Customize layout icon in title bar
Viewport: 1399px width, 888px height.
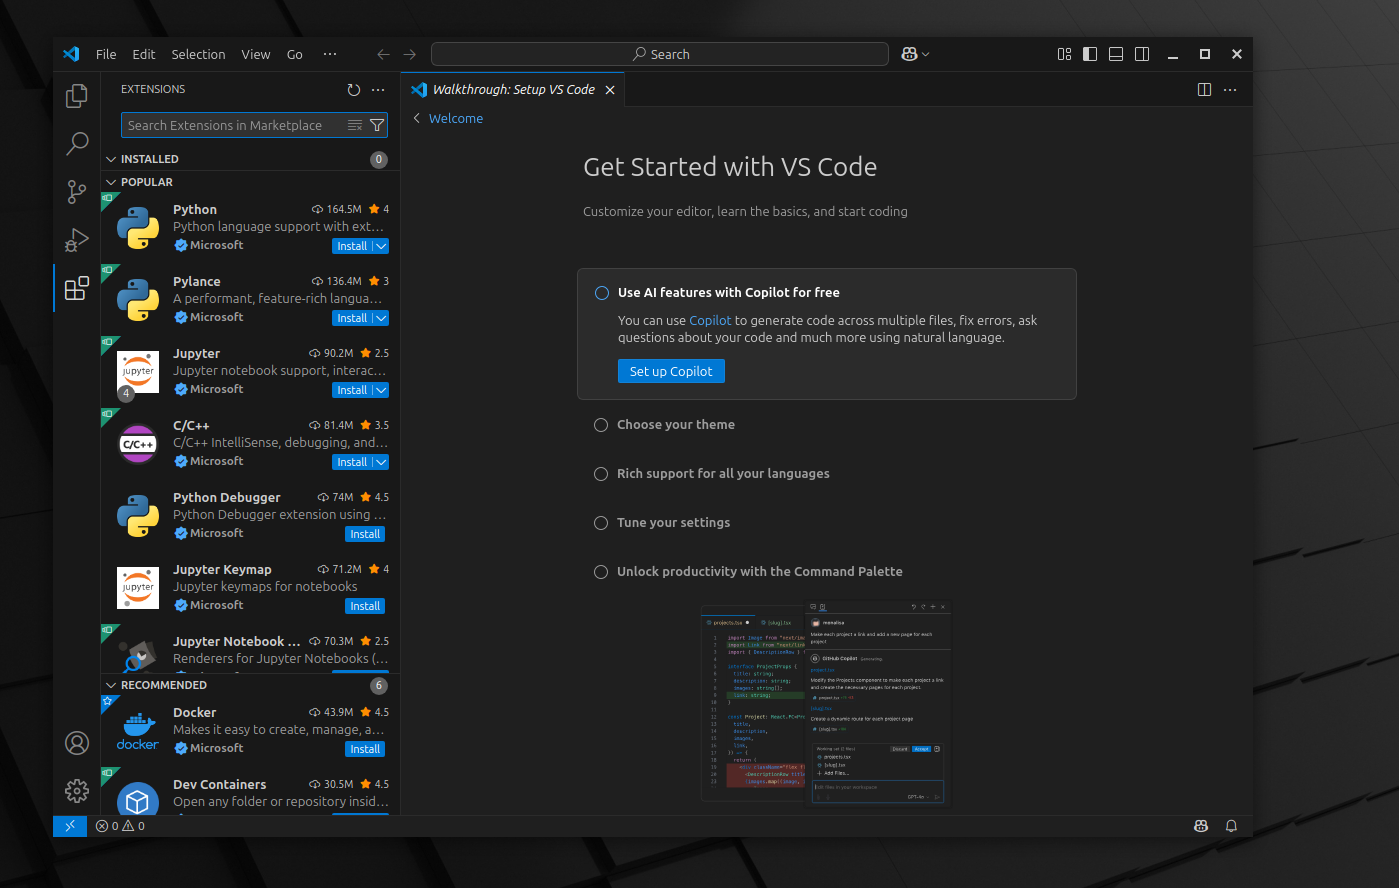(1064, 54)
